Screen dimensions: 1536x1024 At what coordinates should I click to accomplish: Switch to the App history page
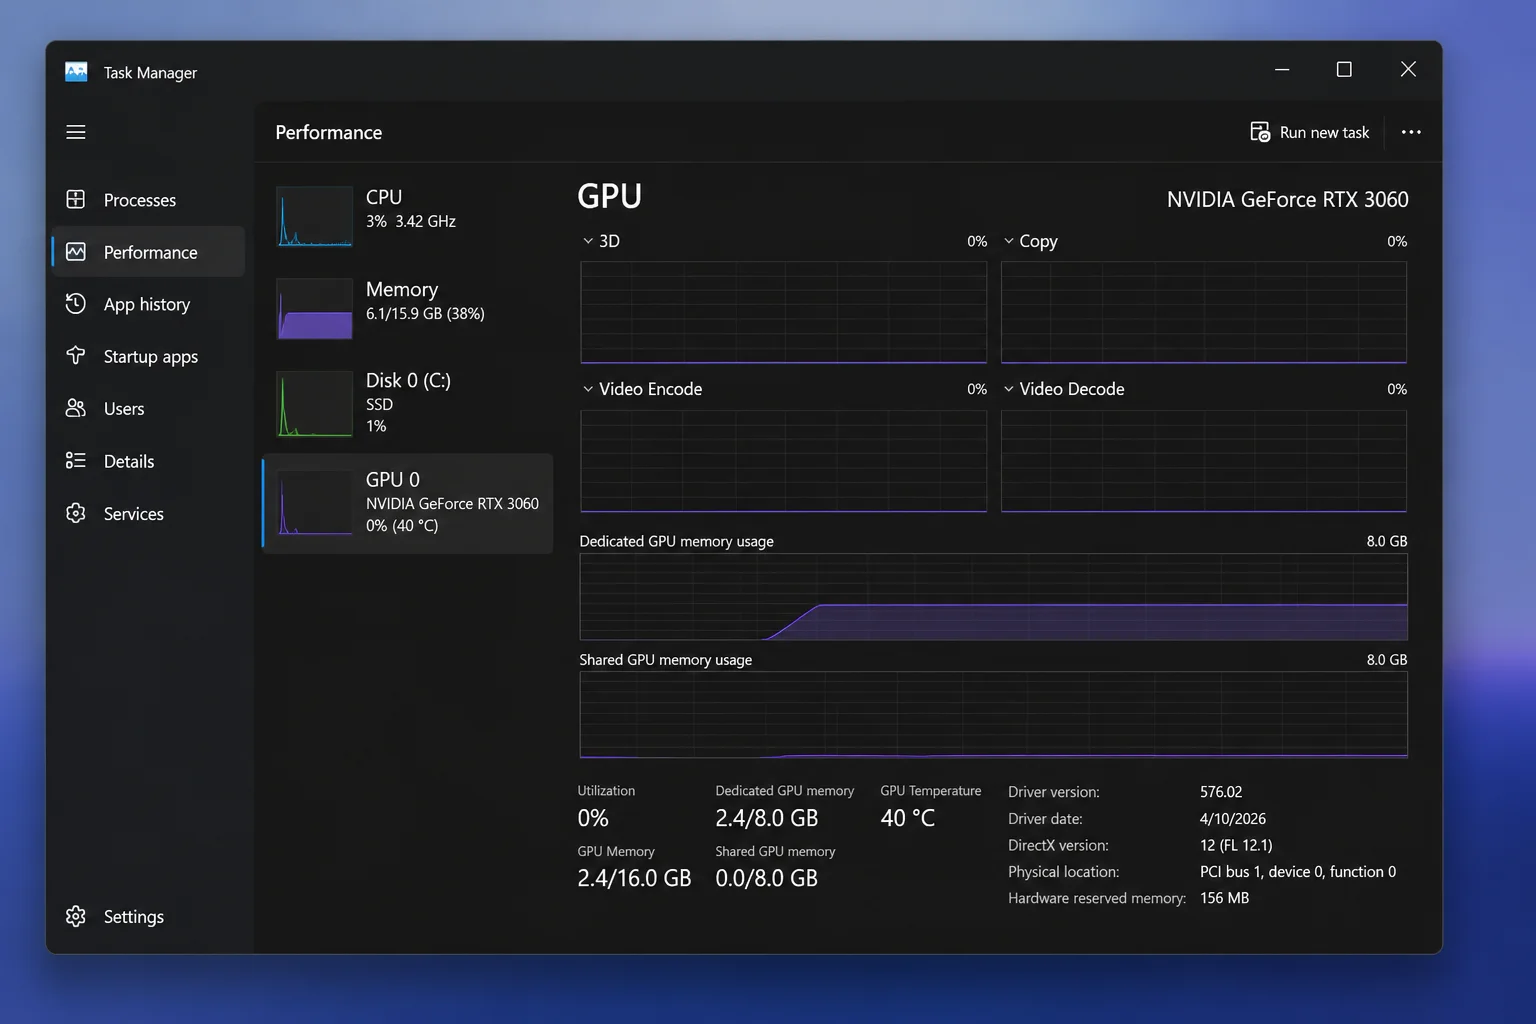(x=148, y=304)
